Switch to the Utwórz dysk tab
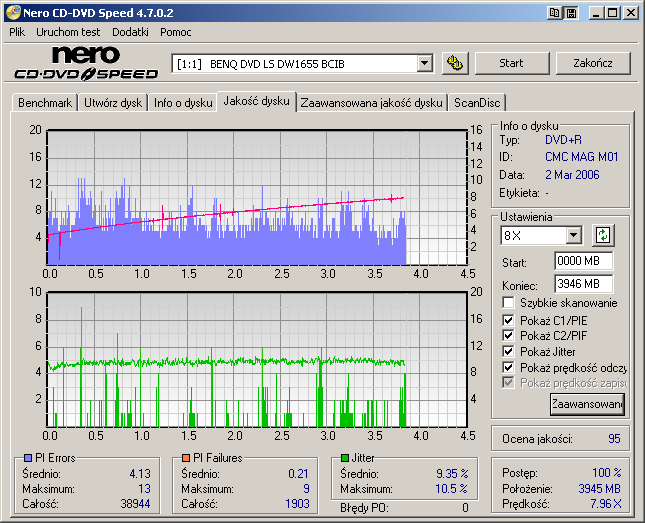 pos(113,102)
